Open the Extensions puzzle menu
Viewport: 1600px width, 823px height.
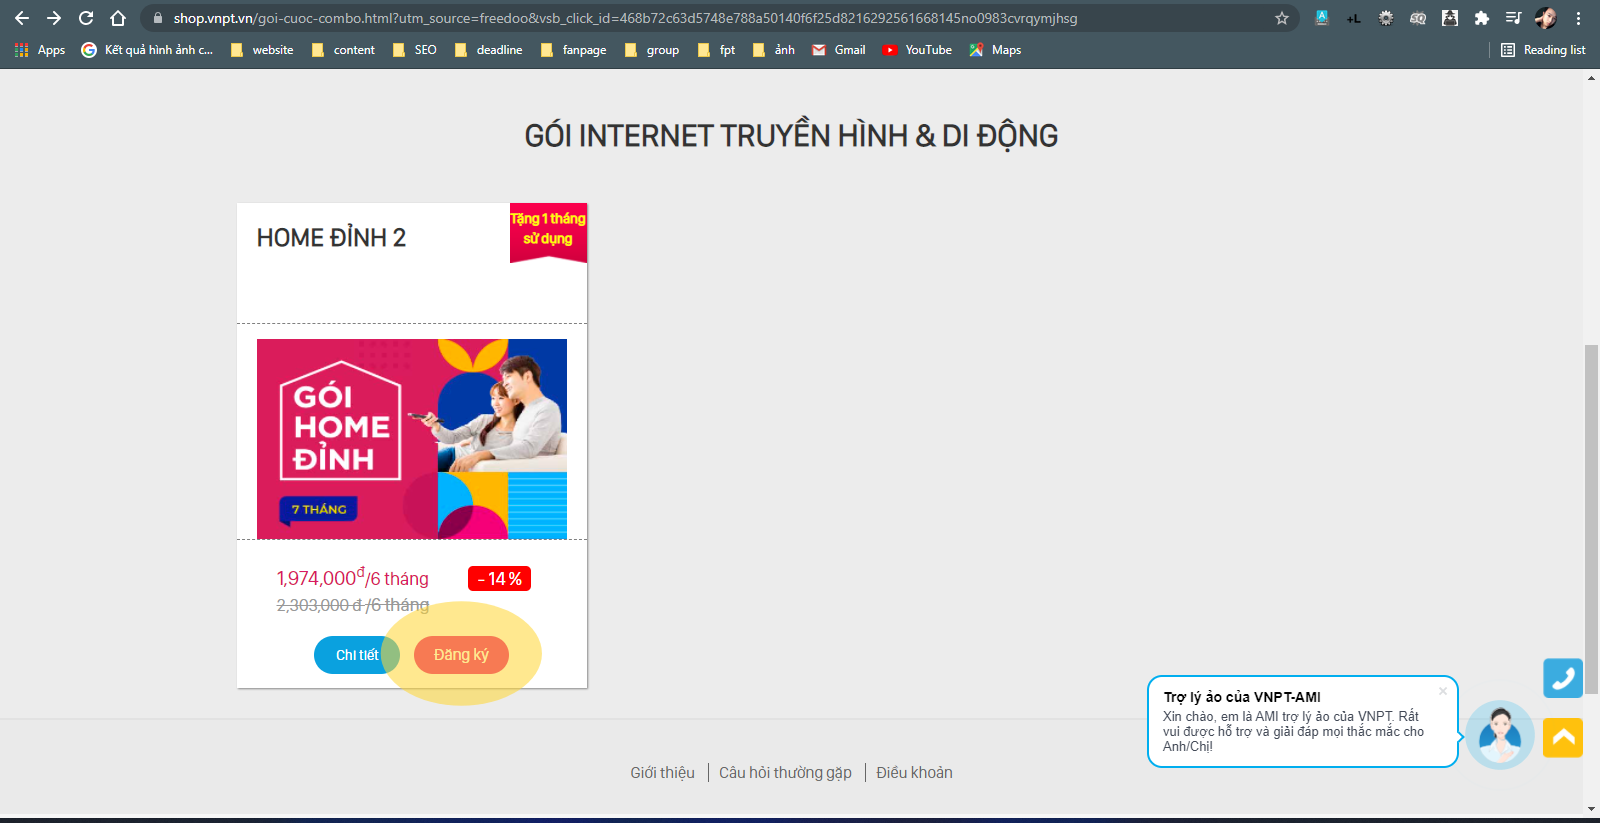[1481, 18]
